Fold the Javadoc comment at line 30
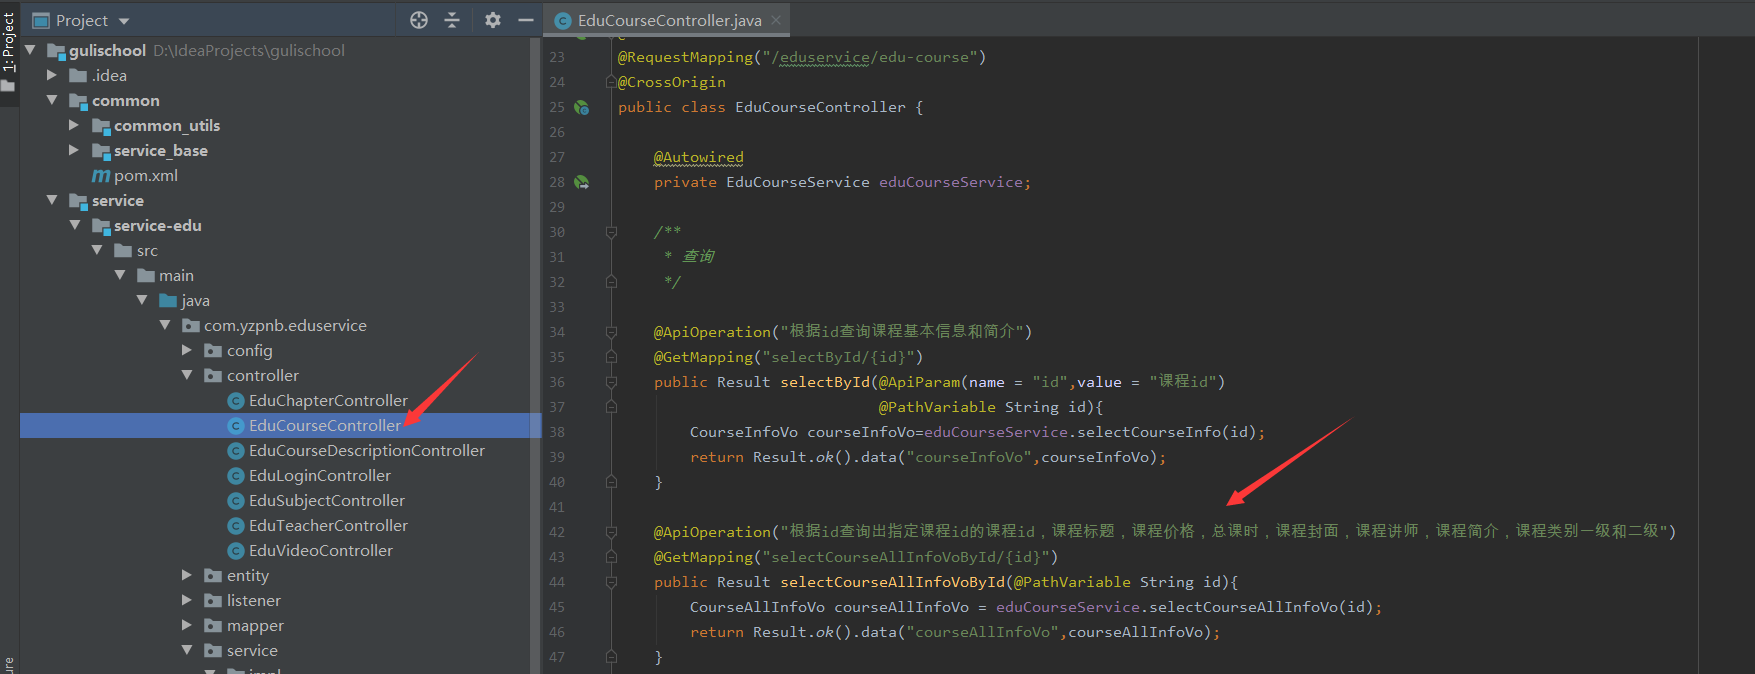Viewport: 1755px width, 674px height. pyautogui.click(x=611, y=232)
